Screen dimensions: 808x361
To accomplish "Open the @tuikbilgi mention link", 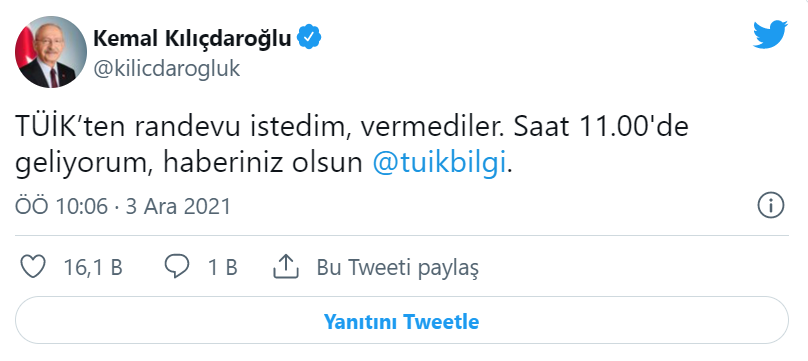I will point(439,163).
